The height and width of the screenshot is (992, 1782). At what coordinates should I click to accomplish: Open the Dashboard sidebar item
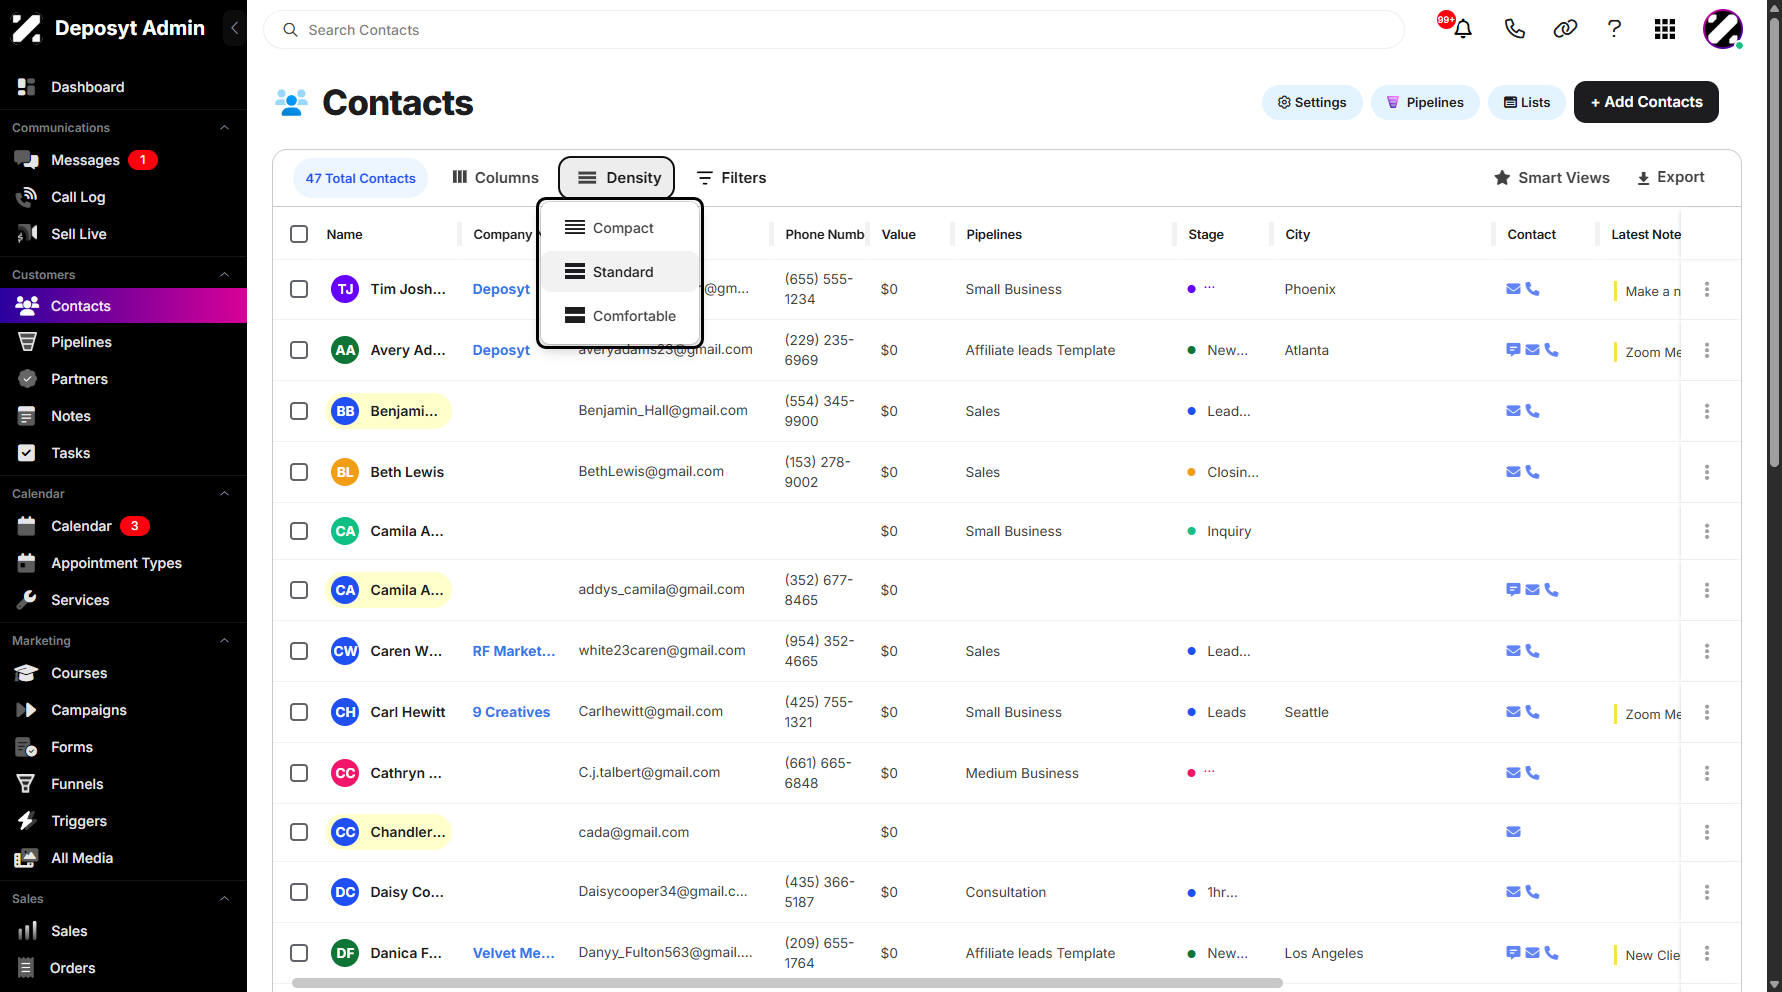123,87
